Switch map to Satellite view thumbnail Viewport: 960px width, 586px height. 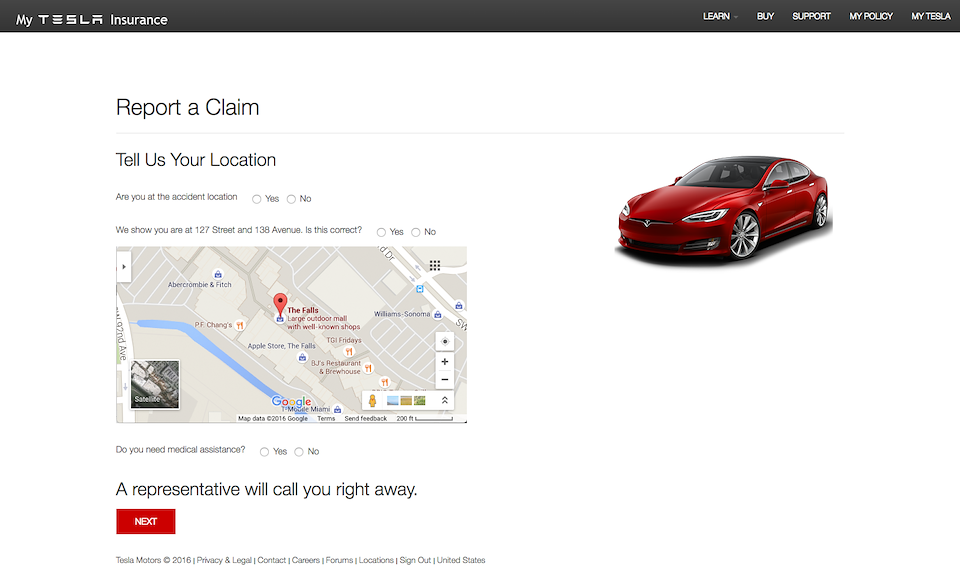pyautogui.click(x=155, y=384)
